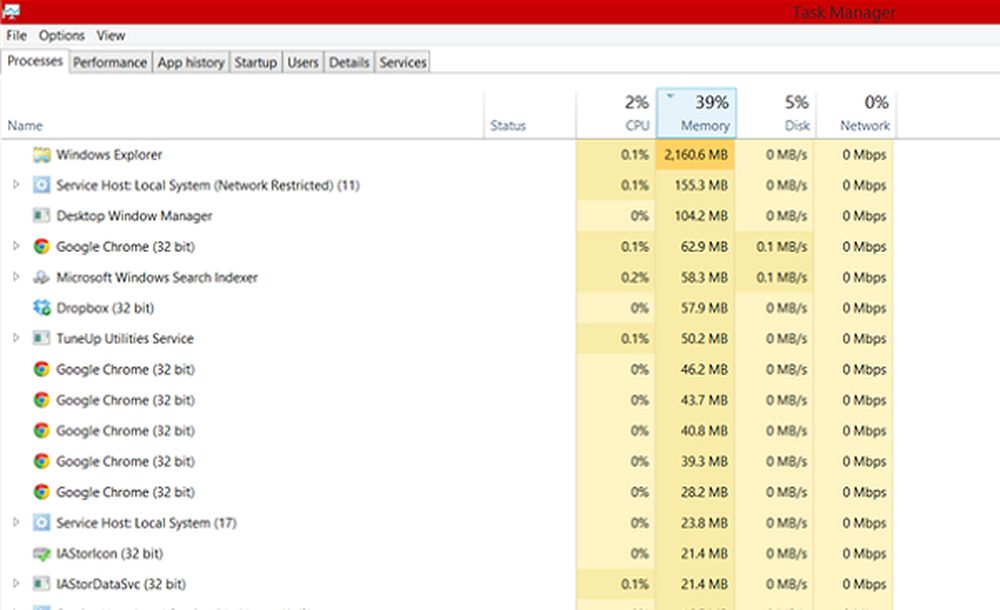
Task: Expand the TuneUp Utilities Service group
Action: pyautogui.click(x=15, y=339)
